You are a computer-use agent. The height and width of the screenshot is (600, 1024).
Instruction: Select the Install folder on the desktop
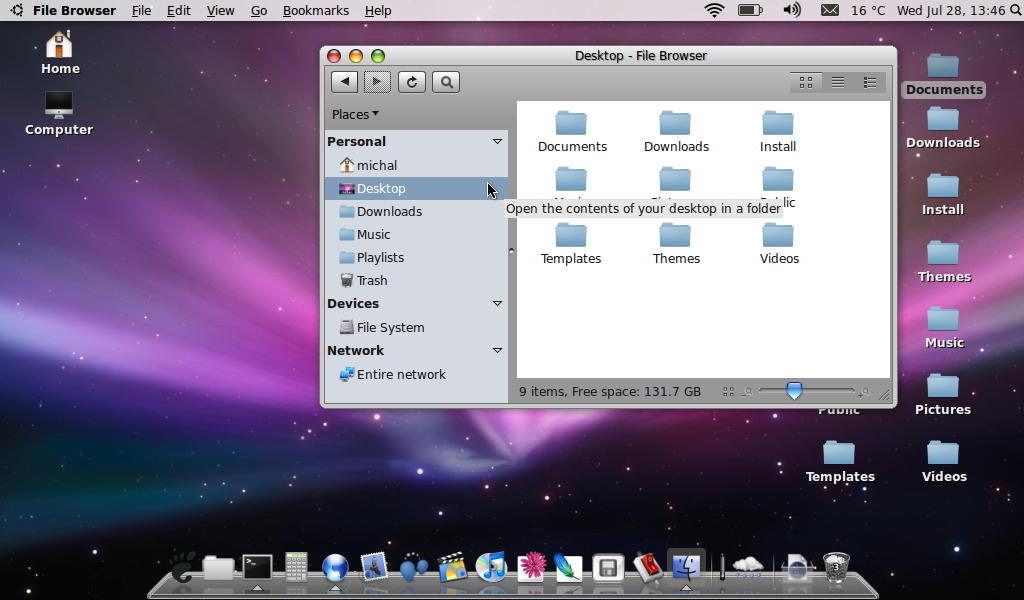click(x=943, y=195)
